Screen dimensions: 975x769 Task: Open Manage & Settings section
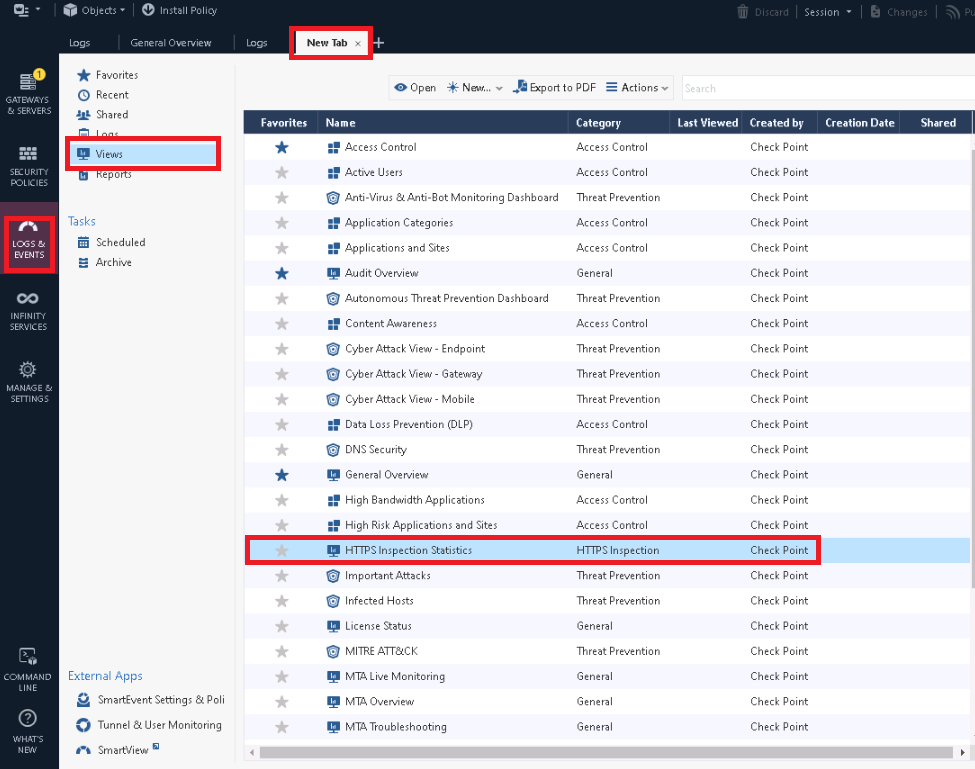click(x=29, y=382)
